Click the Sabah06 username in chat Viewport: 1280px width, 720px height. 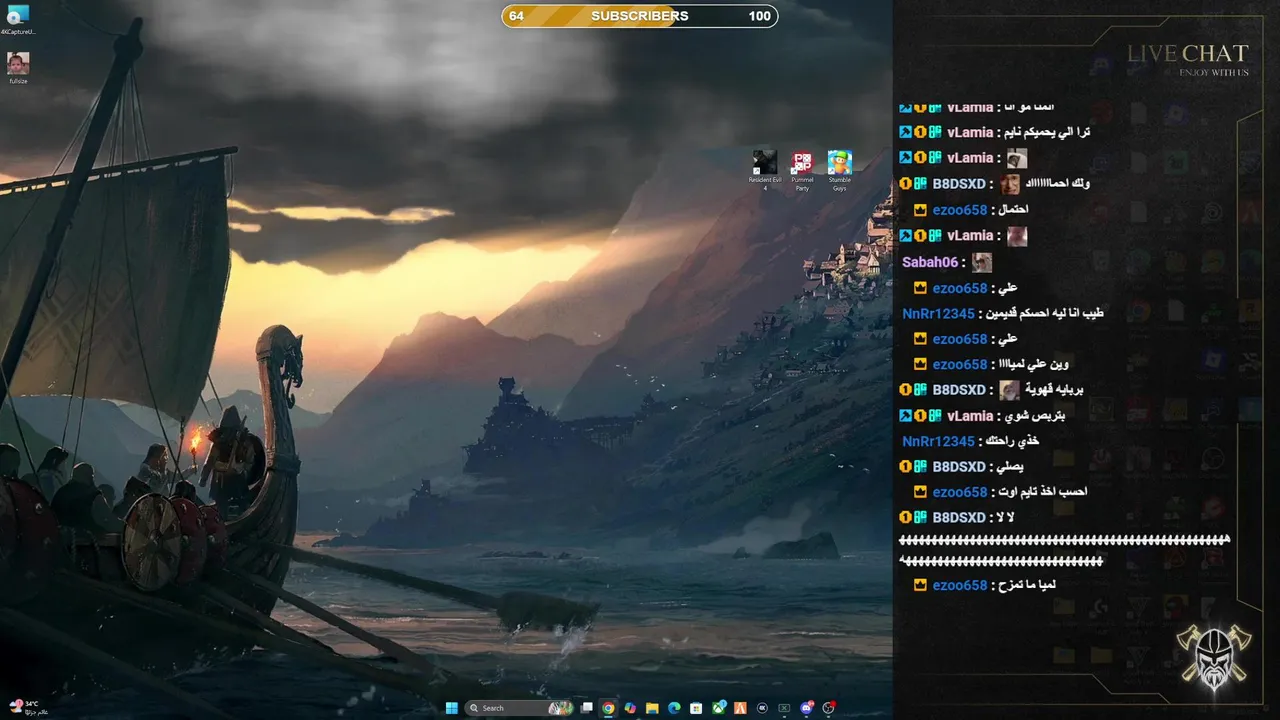coord(930,262)
